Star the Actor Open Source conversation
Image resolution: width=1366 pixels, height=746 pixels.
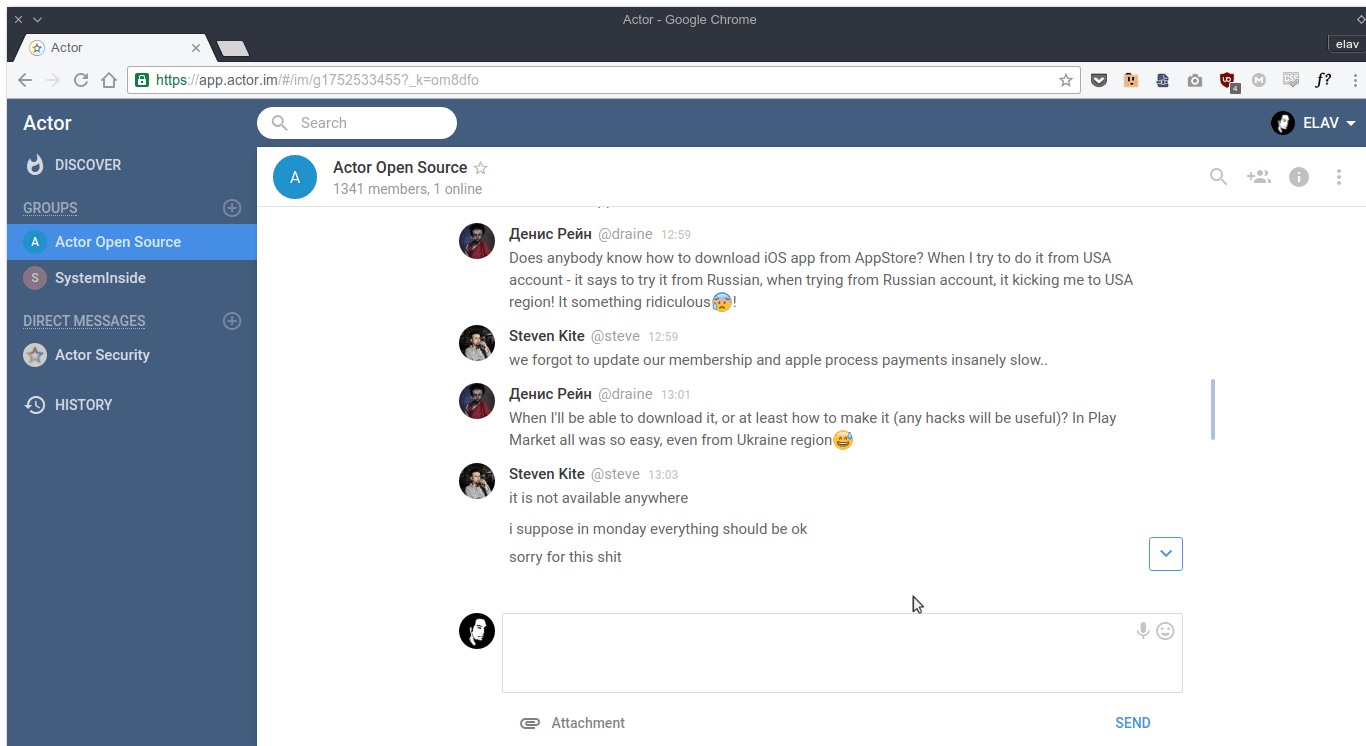point(481,168)
